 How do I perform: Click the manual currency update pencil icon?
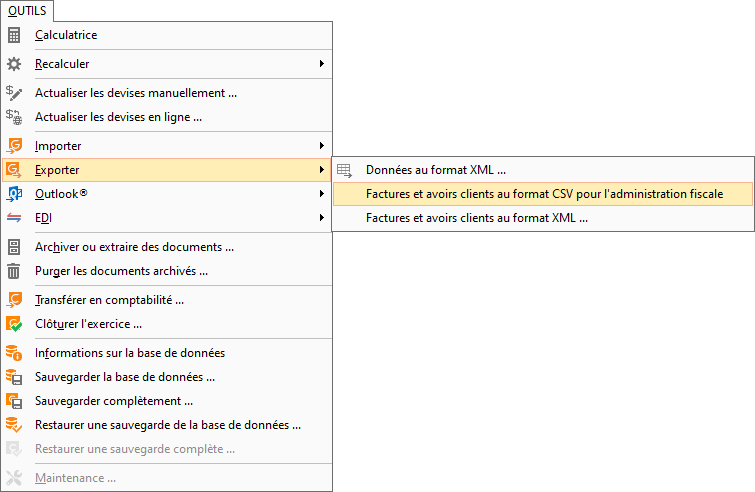(14, 93)
